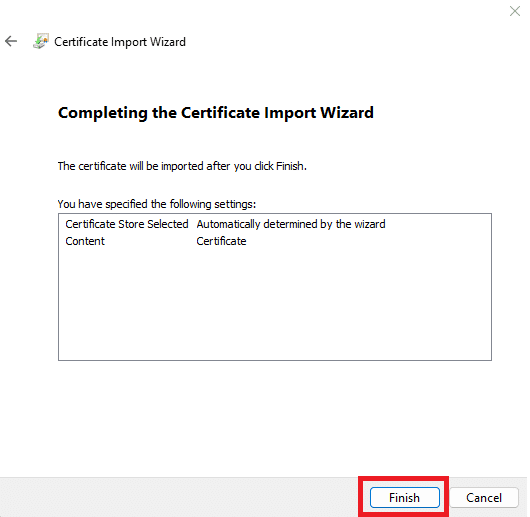
Task: Click the 'Certificate Import Wizard' title text
Action: (120, 42)
